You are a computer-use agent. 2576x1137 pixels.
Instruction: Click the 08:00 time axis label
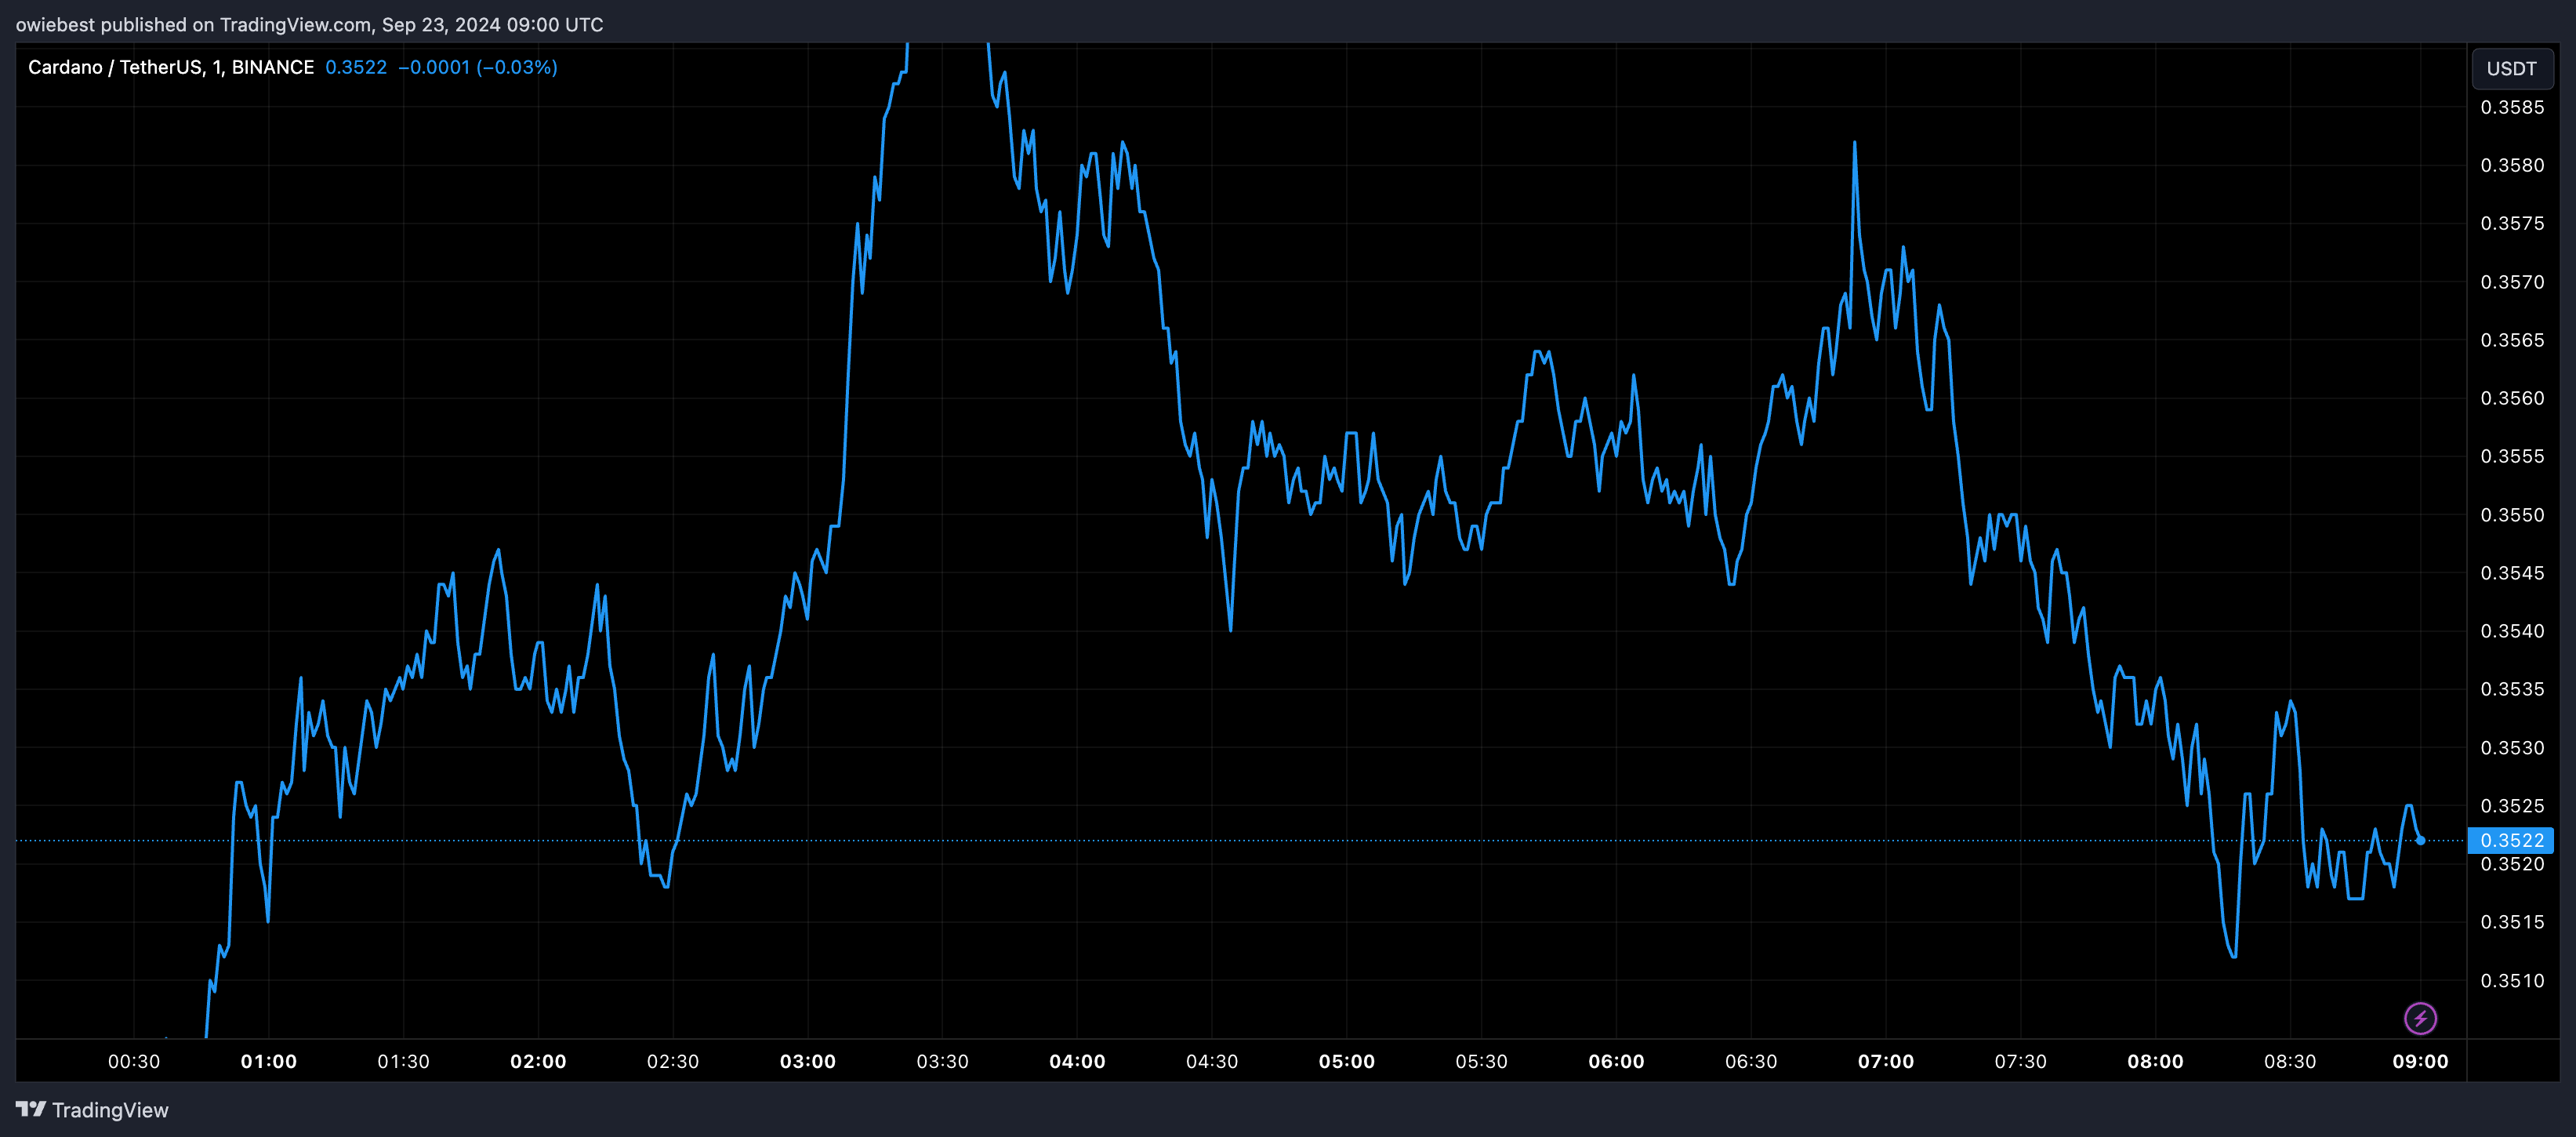(x=2155, y=1061)
